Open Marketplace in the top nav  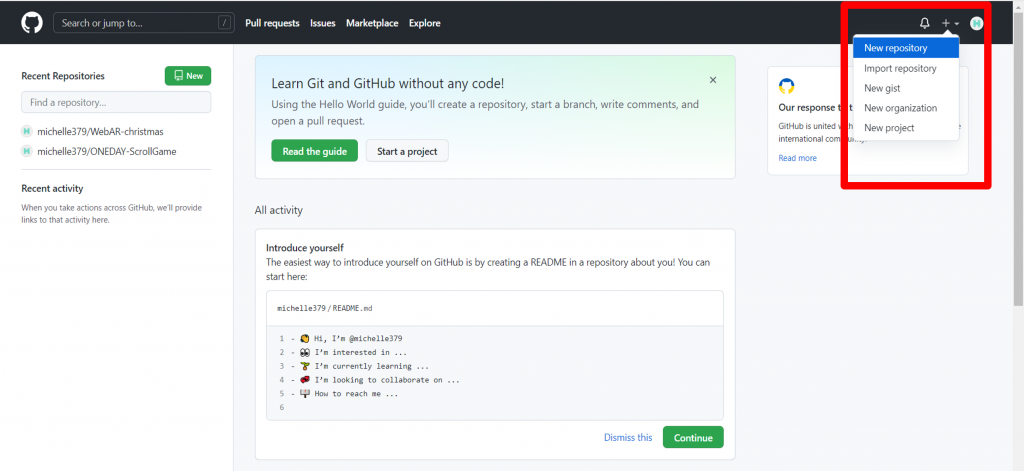(372, 23)
